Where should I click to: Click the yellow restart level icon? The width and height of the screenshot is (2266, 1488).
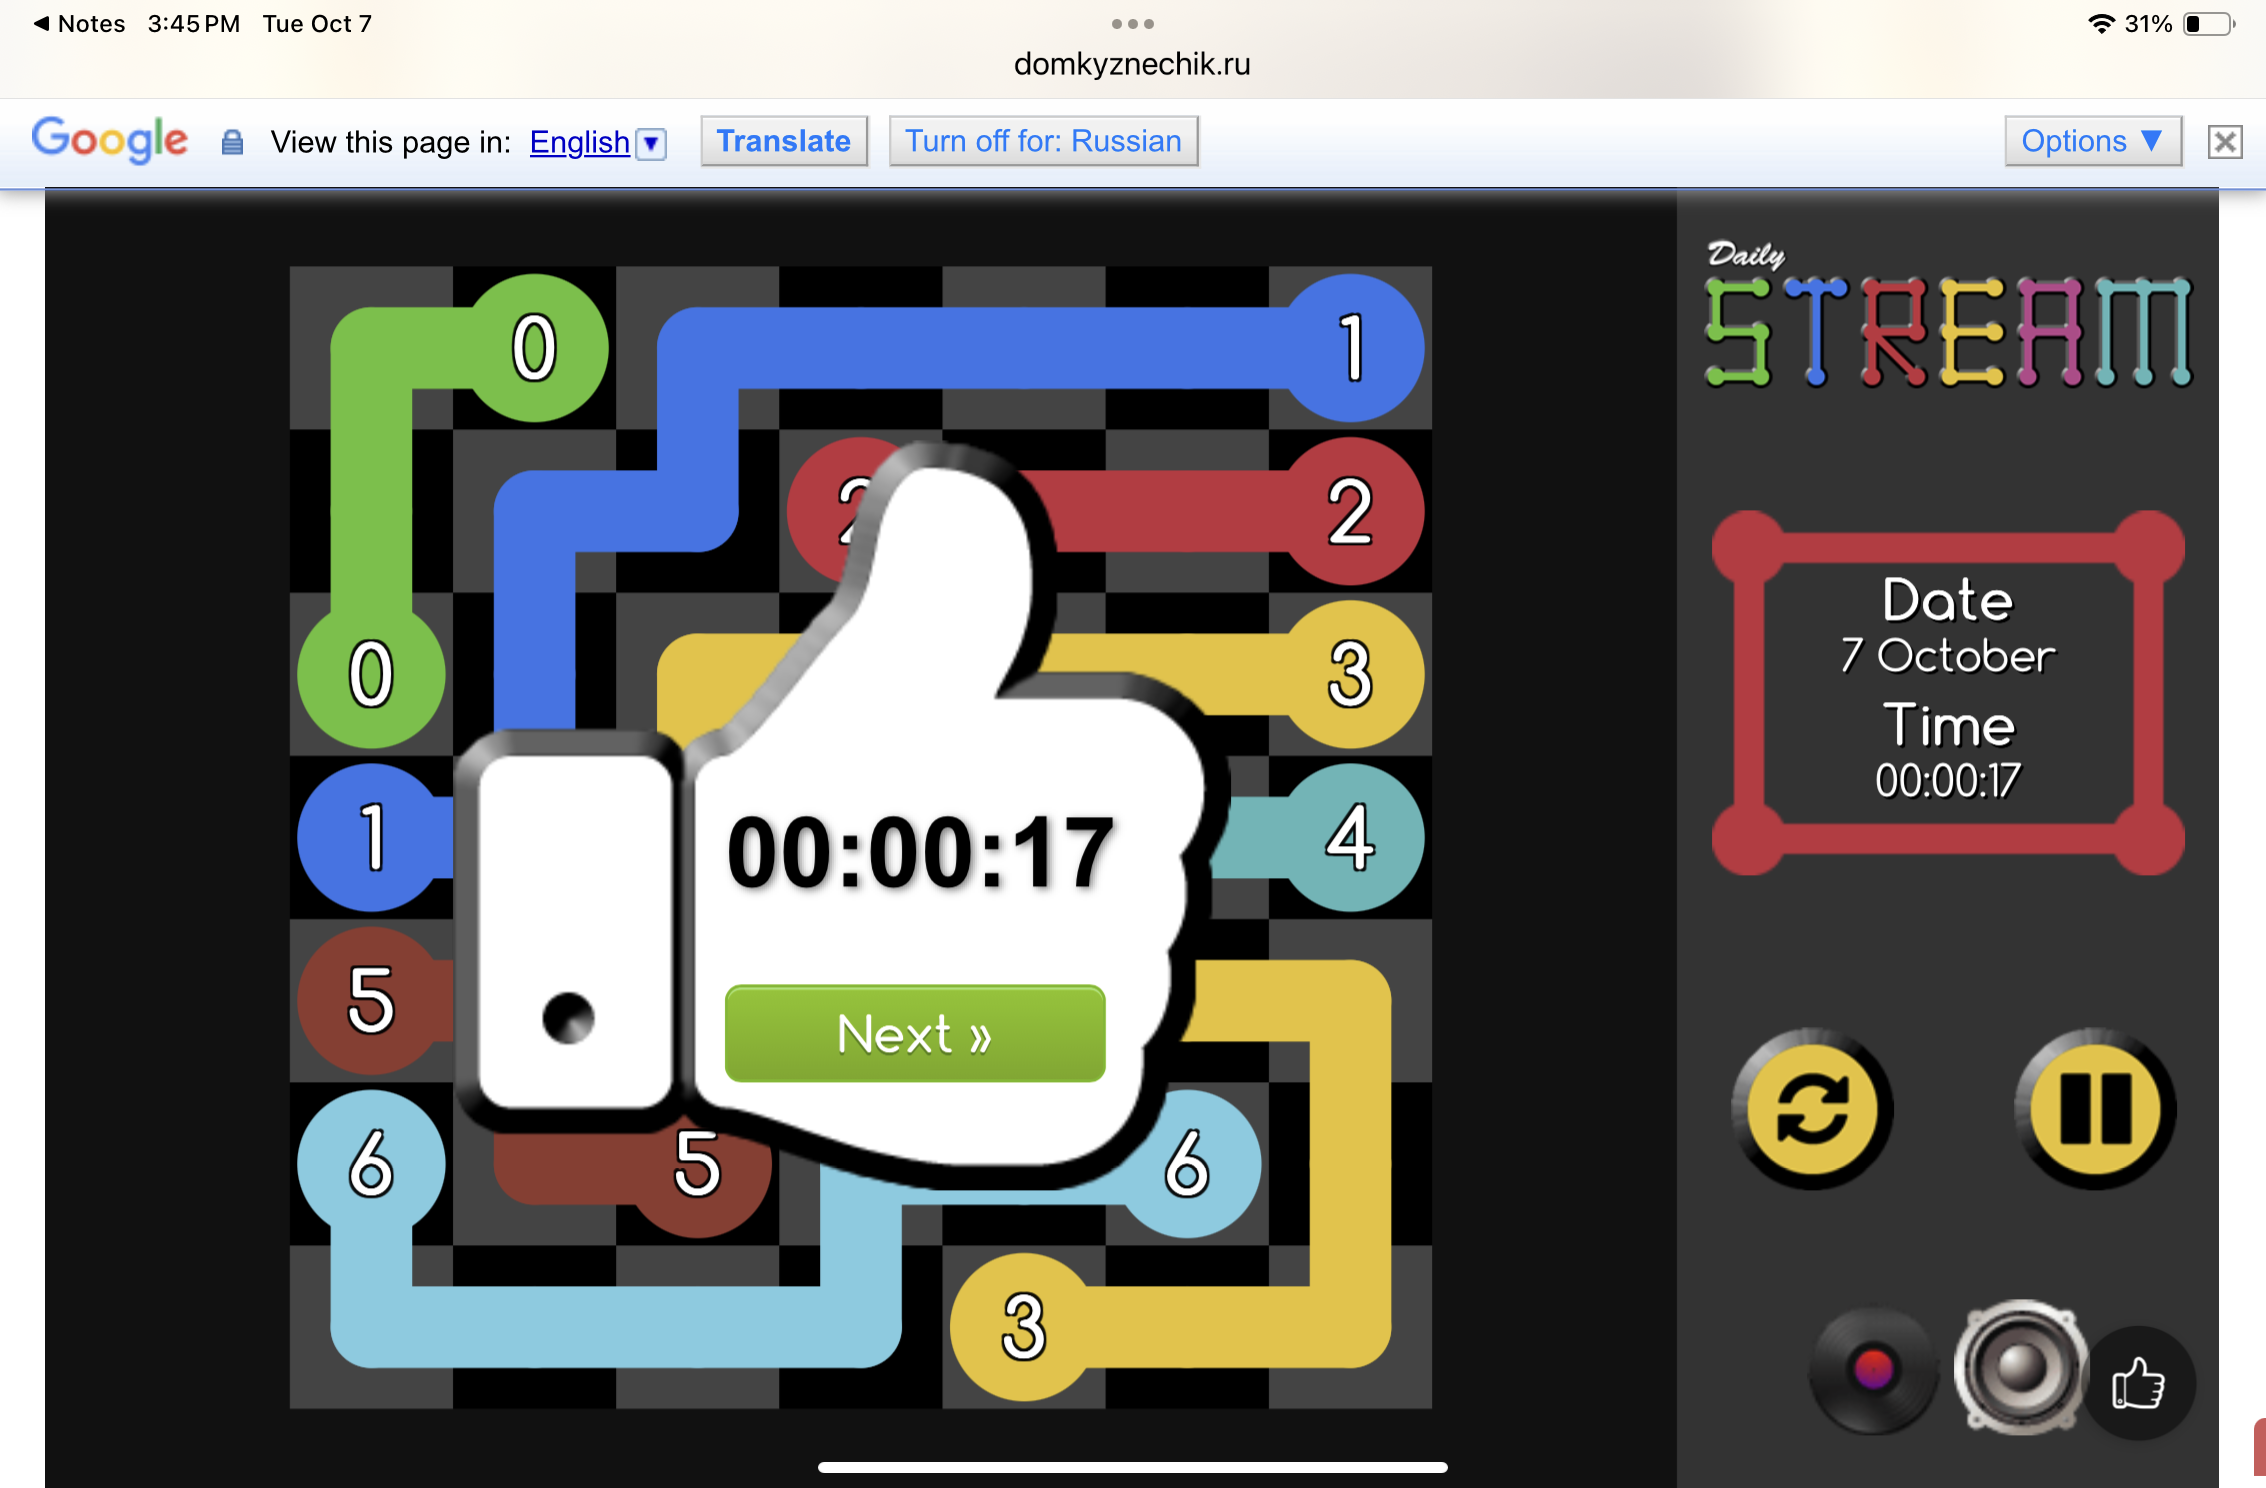(1812, 1109)
